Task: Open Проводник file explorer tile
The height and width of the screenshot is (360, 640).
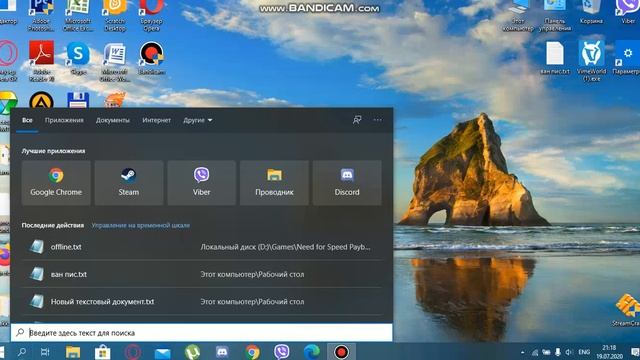Action: click(x=274, y=182)
